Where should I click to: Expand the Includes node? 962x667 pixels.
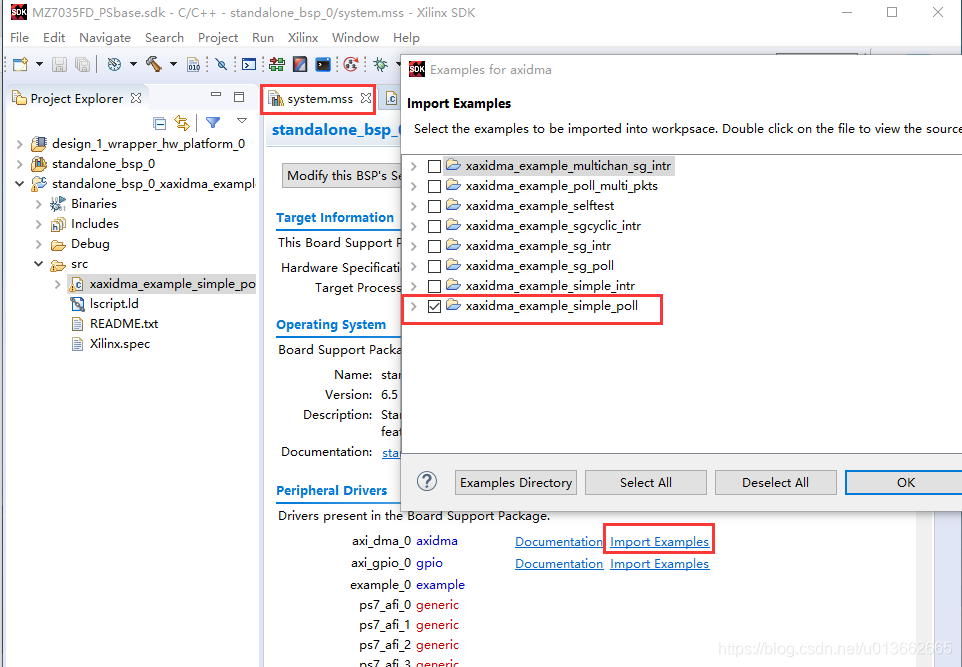[39, 225]
